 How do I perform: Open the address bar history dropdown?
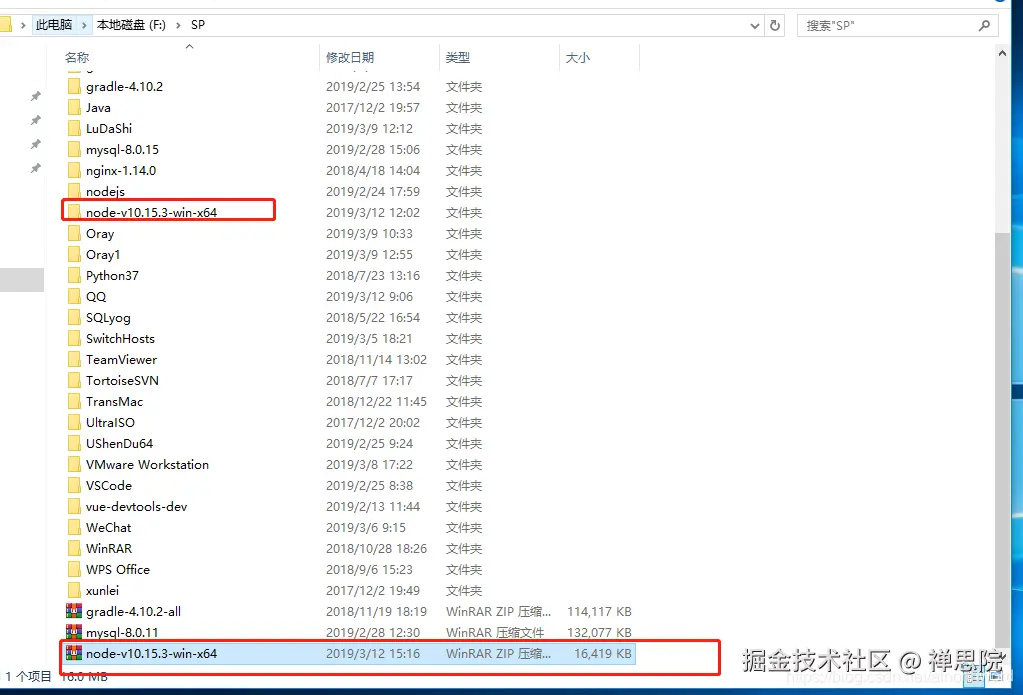click(754, 25)
